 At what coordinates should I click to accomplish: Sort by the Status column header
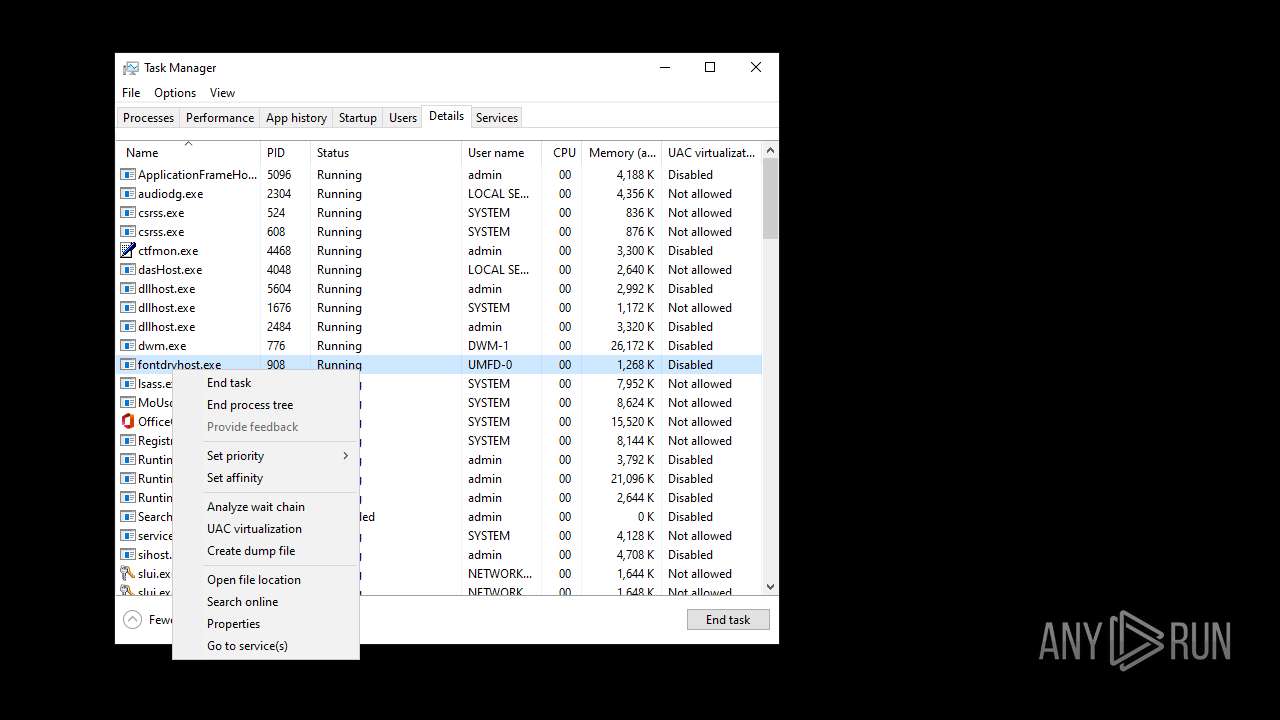coord(386,153)
